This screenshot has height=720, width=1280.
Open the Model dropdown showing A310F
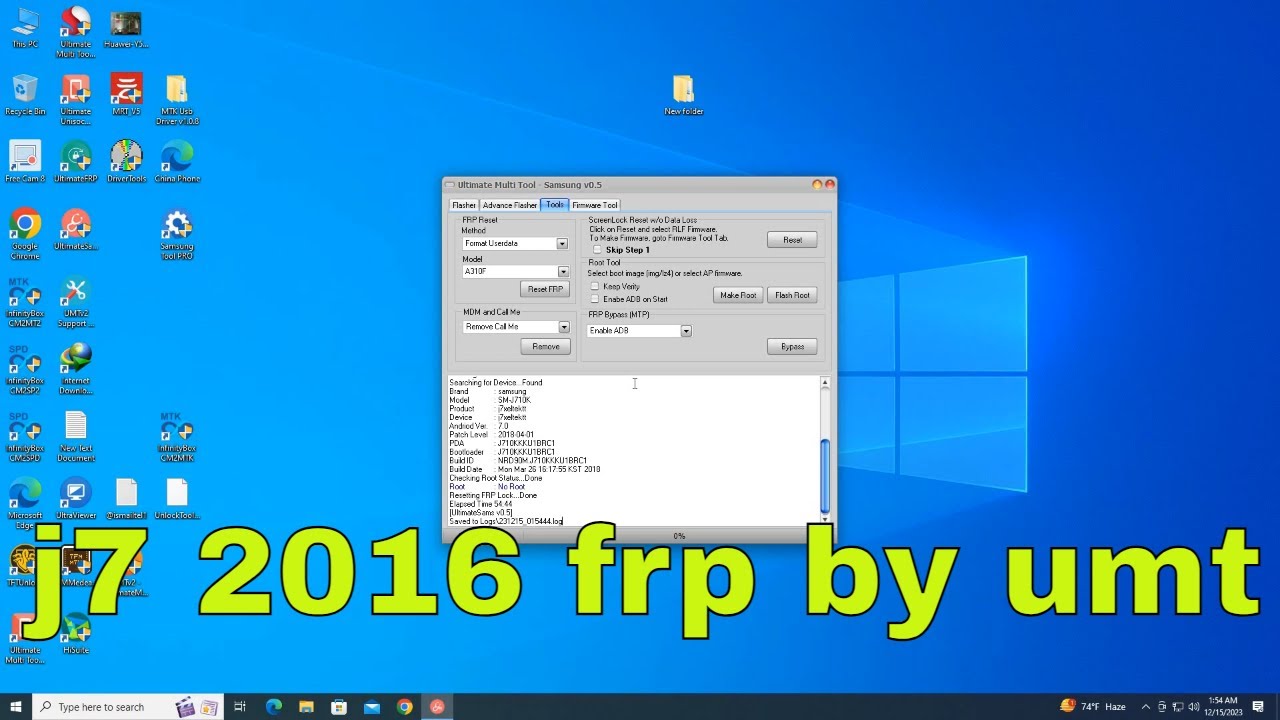tap(563, 272)
